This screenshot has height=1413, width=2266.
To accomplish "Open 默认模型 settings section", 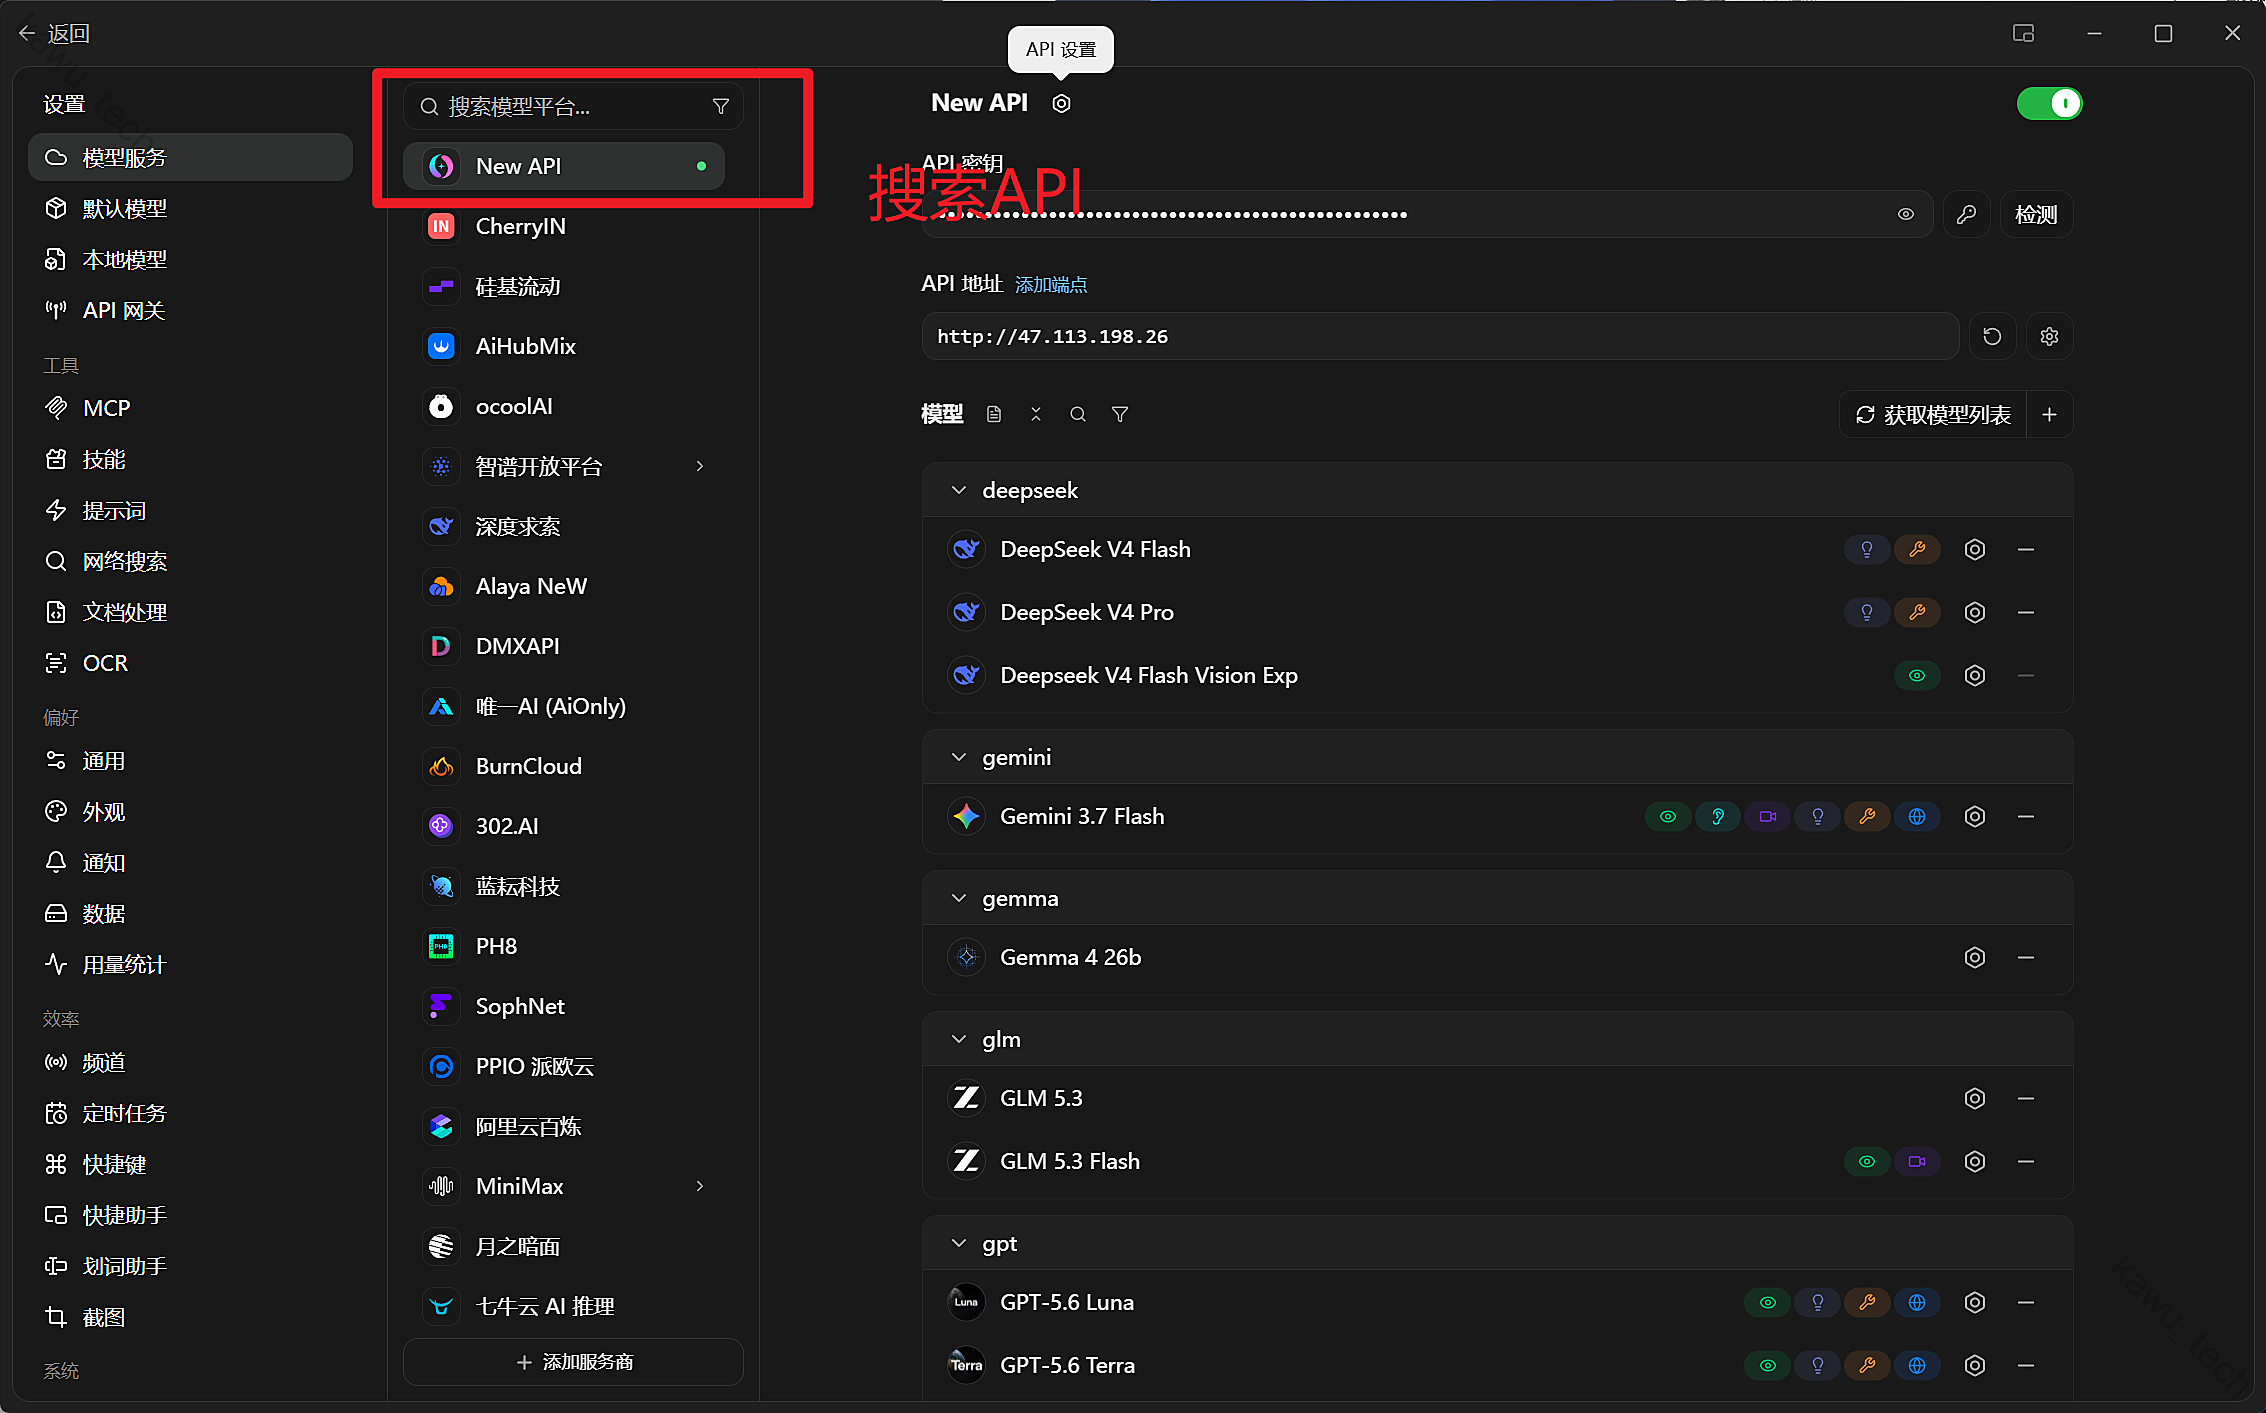I will (x=190, y=208).
